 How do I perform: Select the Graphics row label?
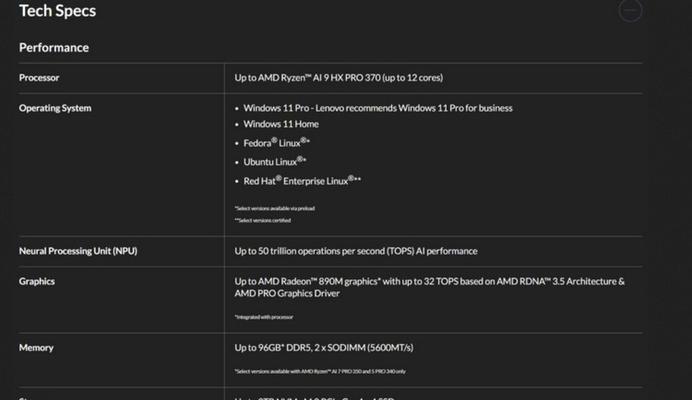37,281
